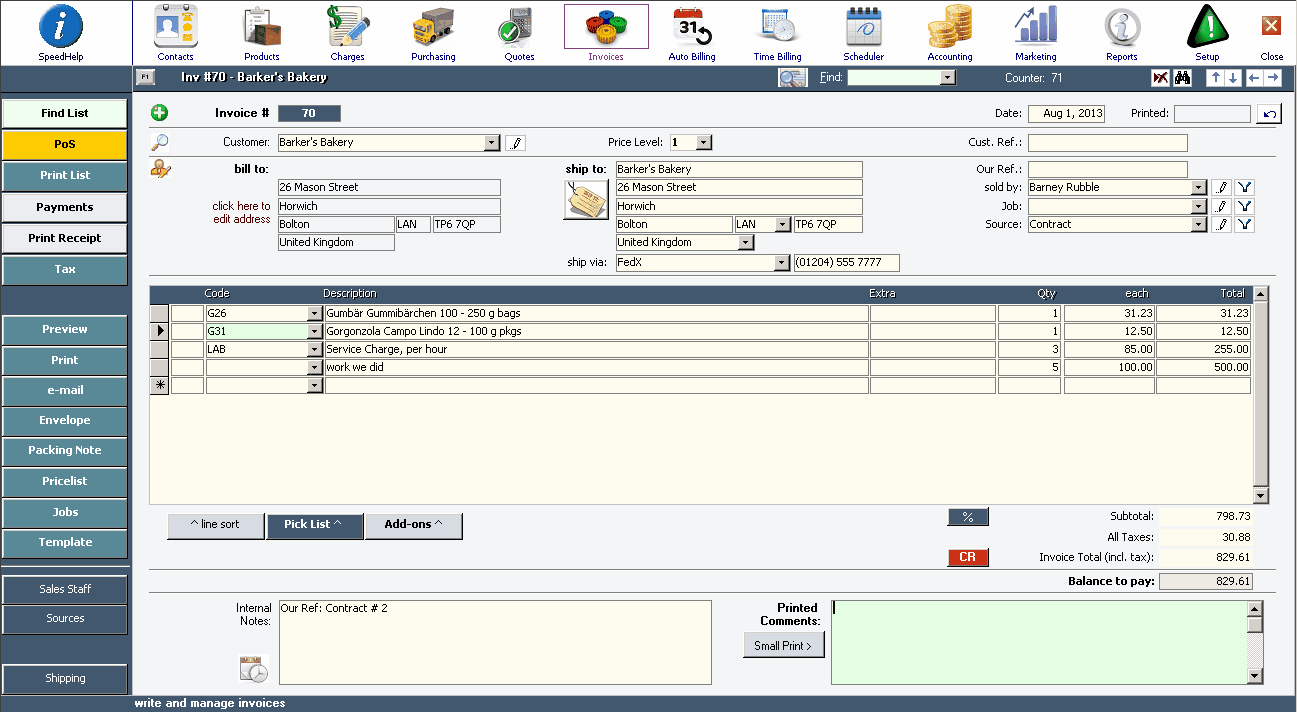Open the Add-ons menu

click(413, 525)
